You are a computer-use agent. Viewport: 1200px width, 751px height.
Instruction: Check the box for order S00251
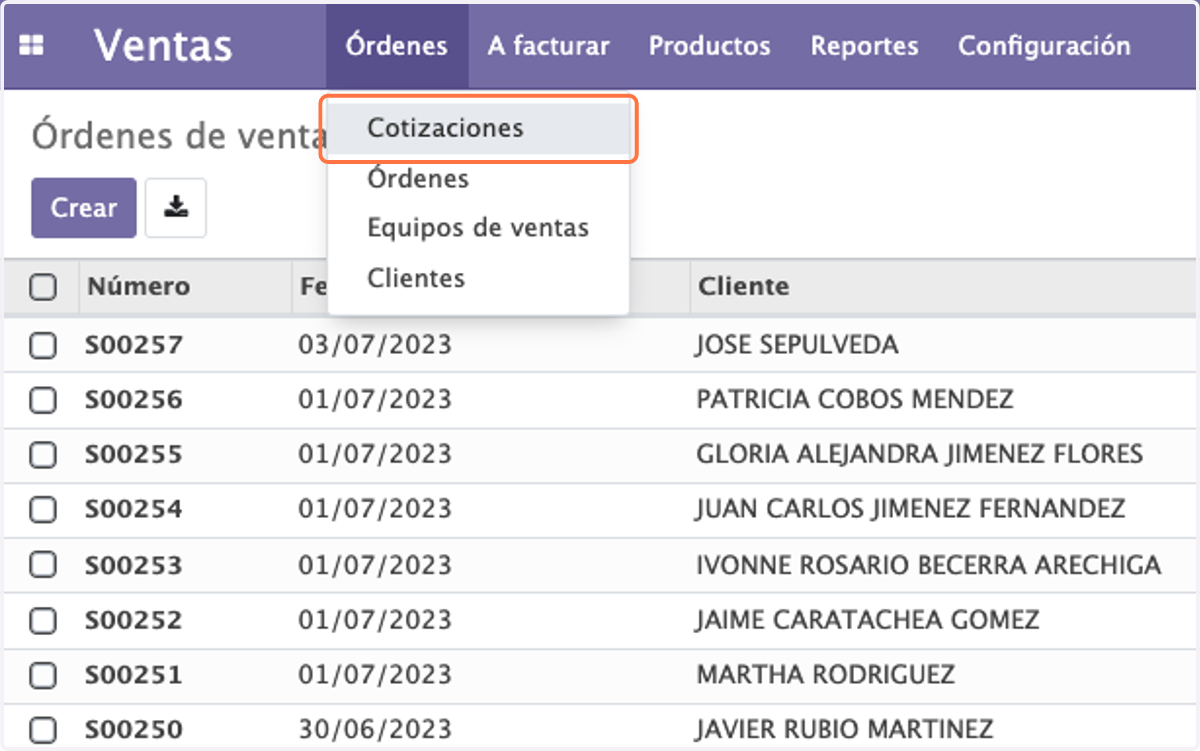[x=43, y=675]
